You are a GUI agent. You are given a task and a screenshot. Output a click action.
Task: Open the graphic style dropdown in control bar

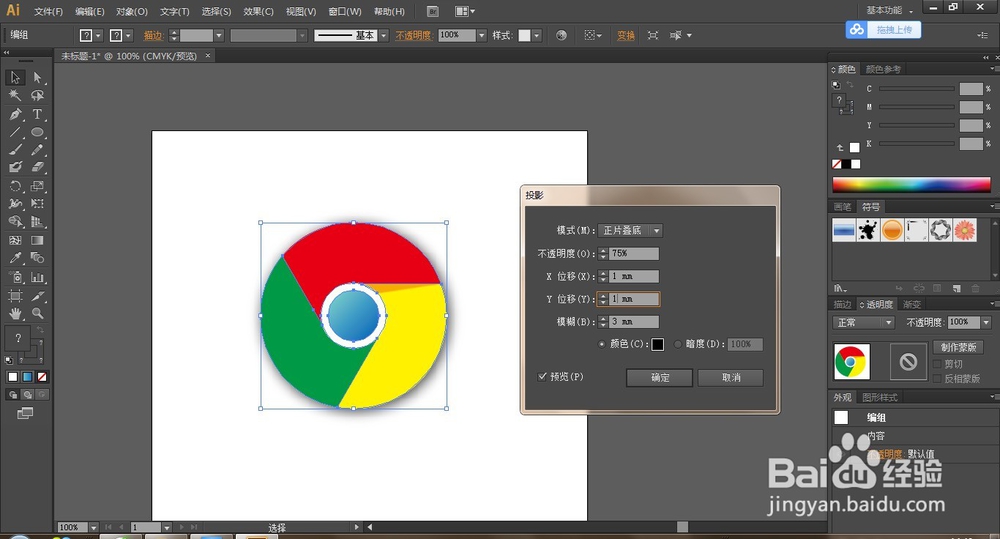tap(536, 36)
